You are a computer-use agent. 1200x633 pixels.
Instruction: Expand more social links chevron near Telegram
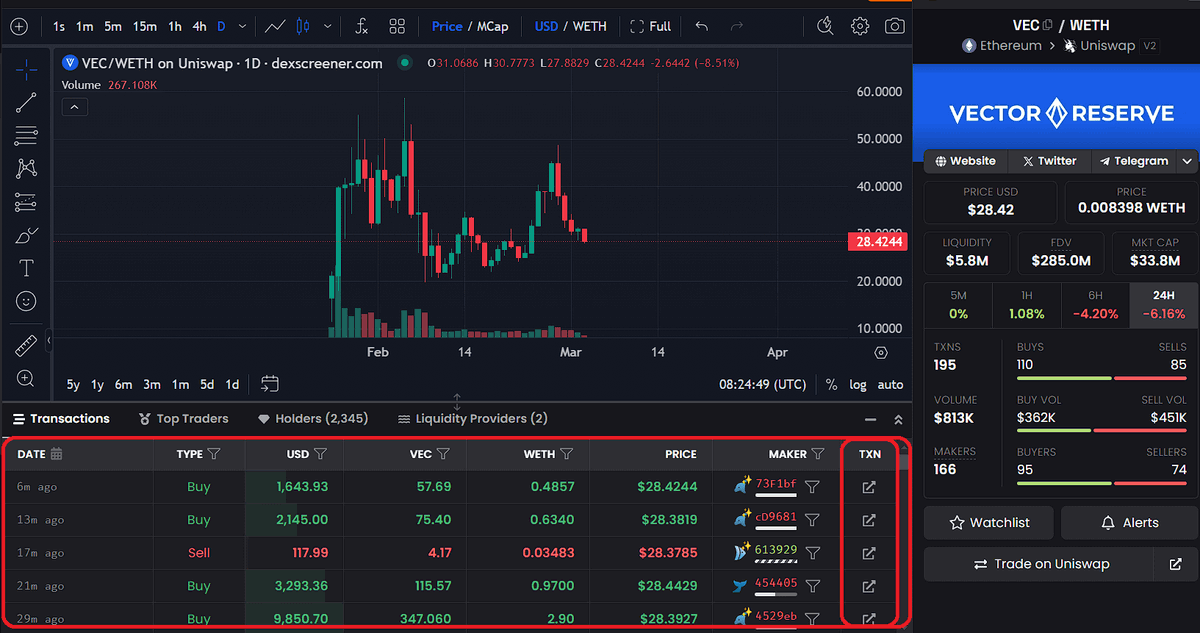coord(1187,161)
